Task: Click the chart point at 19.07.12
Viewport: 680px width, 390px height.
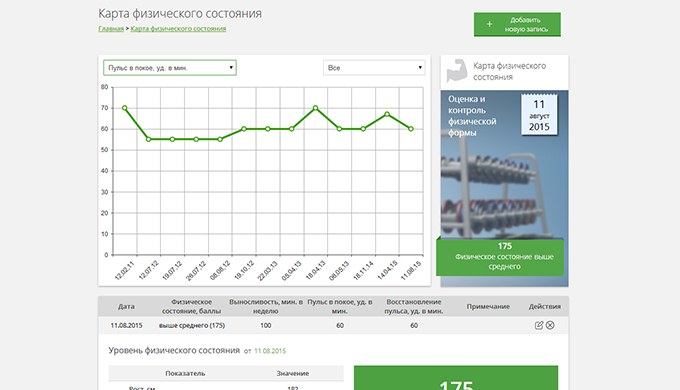Action: pyautogui.click(x=172, y=139)
